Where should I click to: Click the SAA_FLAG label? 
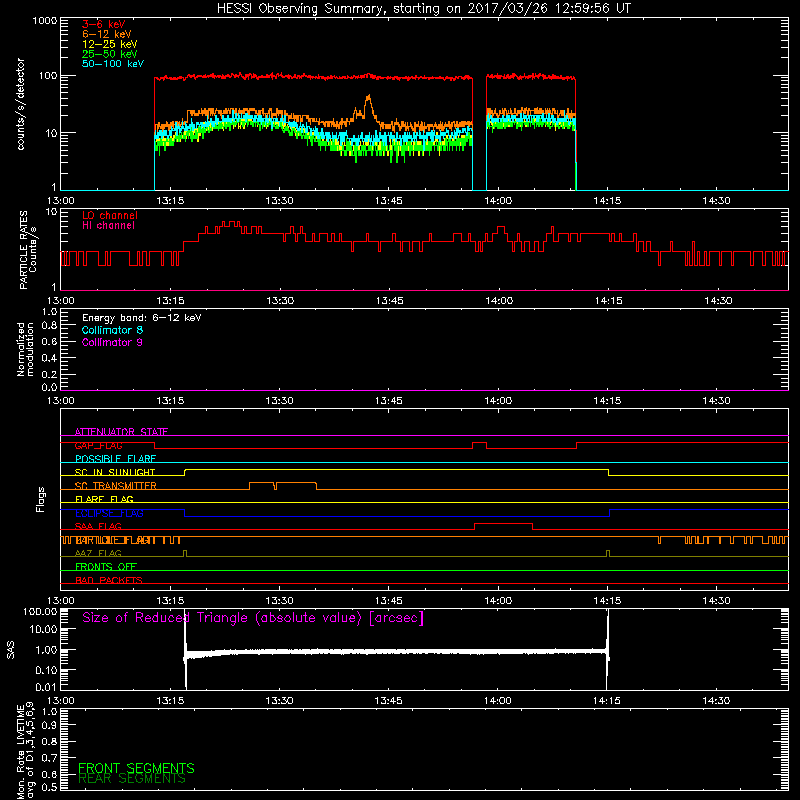98,527
